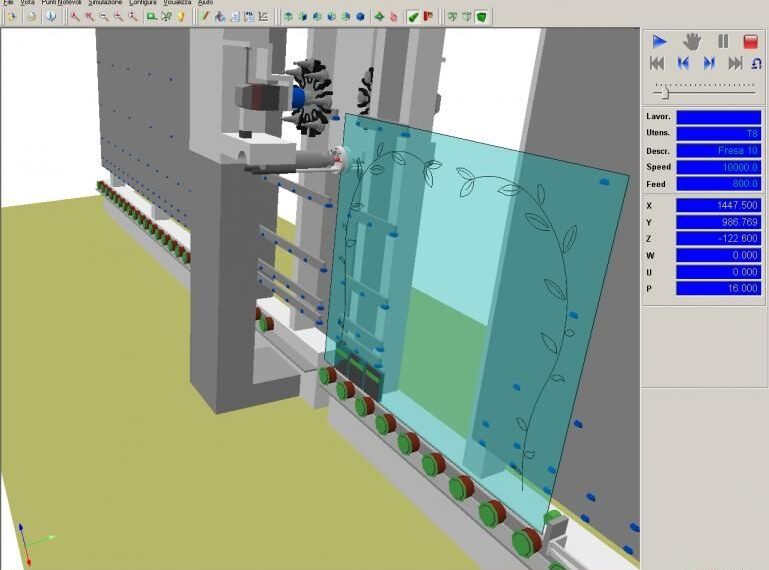Click the zoom-out magnifier with minus sign
The width and height of the screenshot is (769, 570).
click(x=104, y=17)
